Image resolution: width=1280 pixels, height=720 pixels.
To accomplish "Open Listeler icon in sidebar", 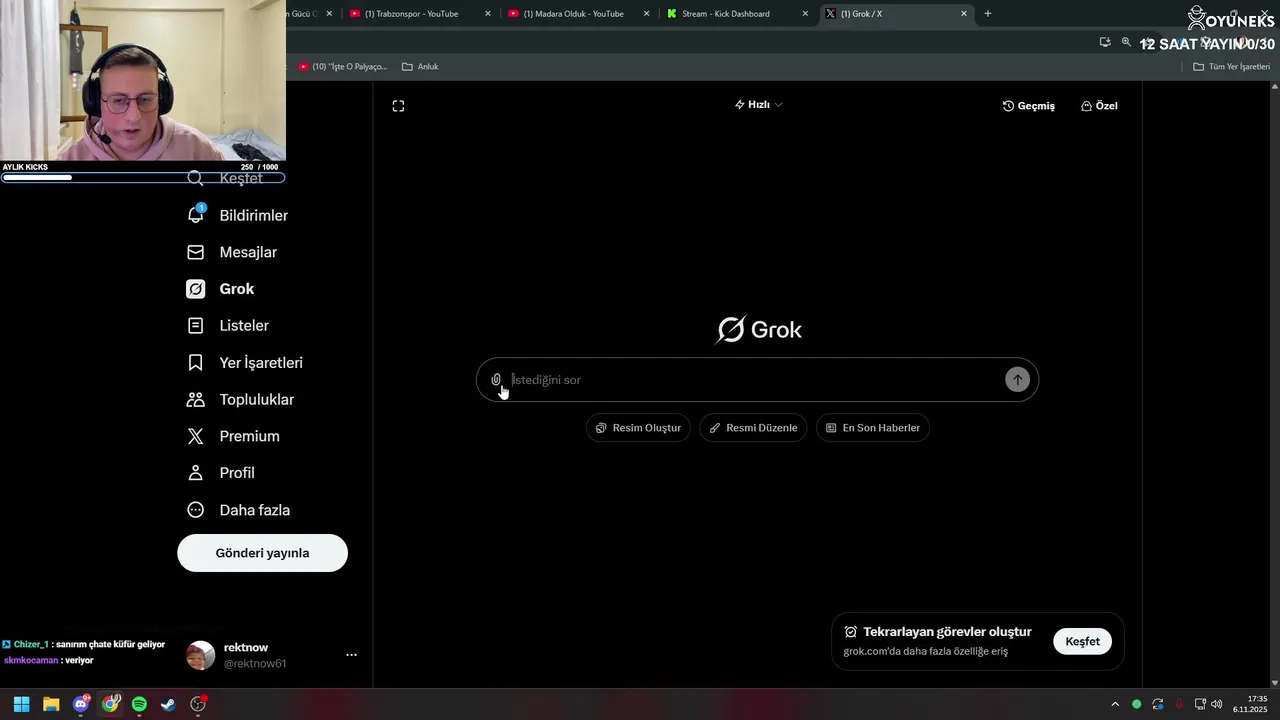I will 196,326.
